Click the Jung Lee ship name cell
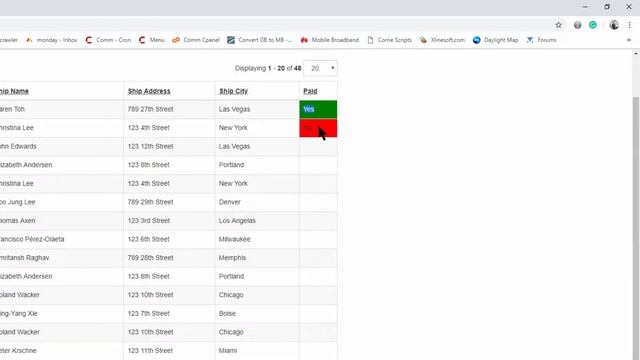 tap(61, 202)
